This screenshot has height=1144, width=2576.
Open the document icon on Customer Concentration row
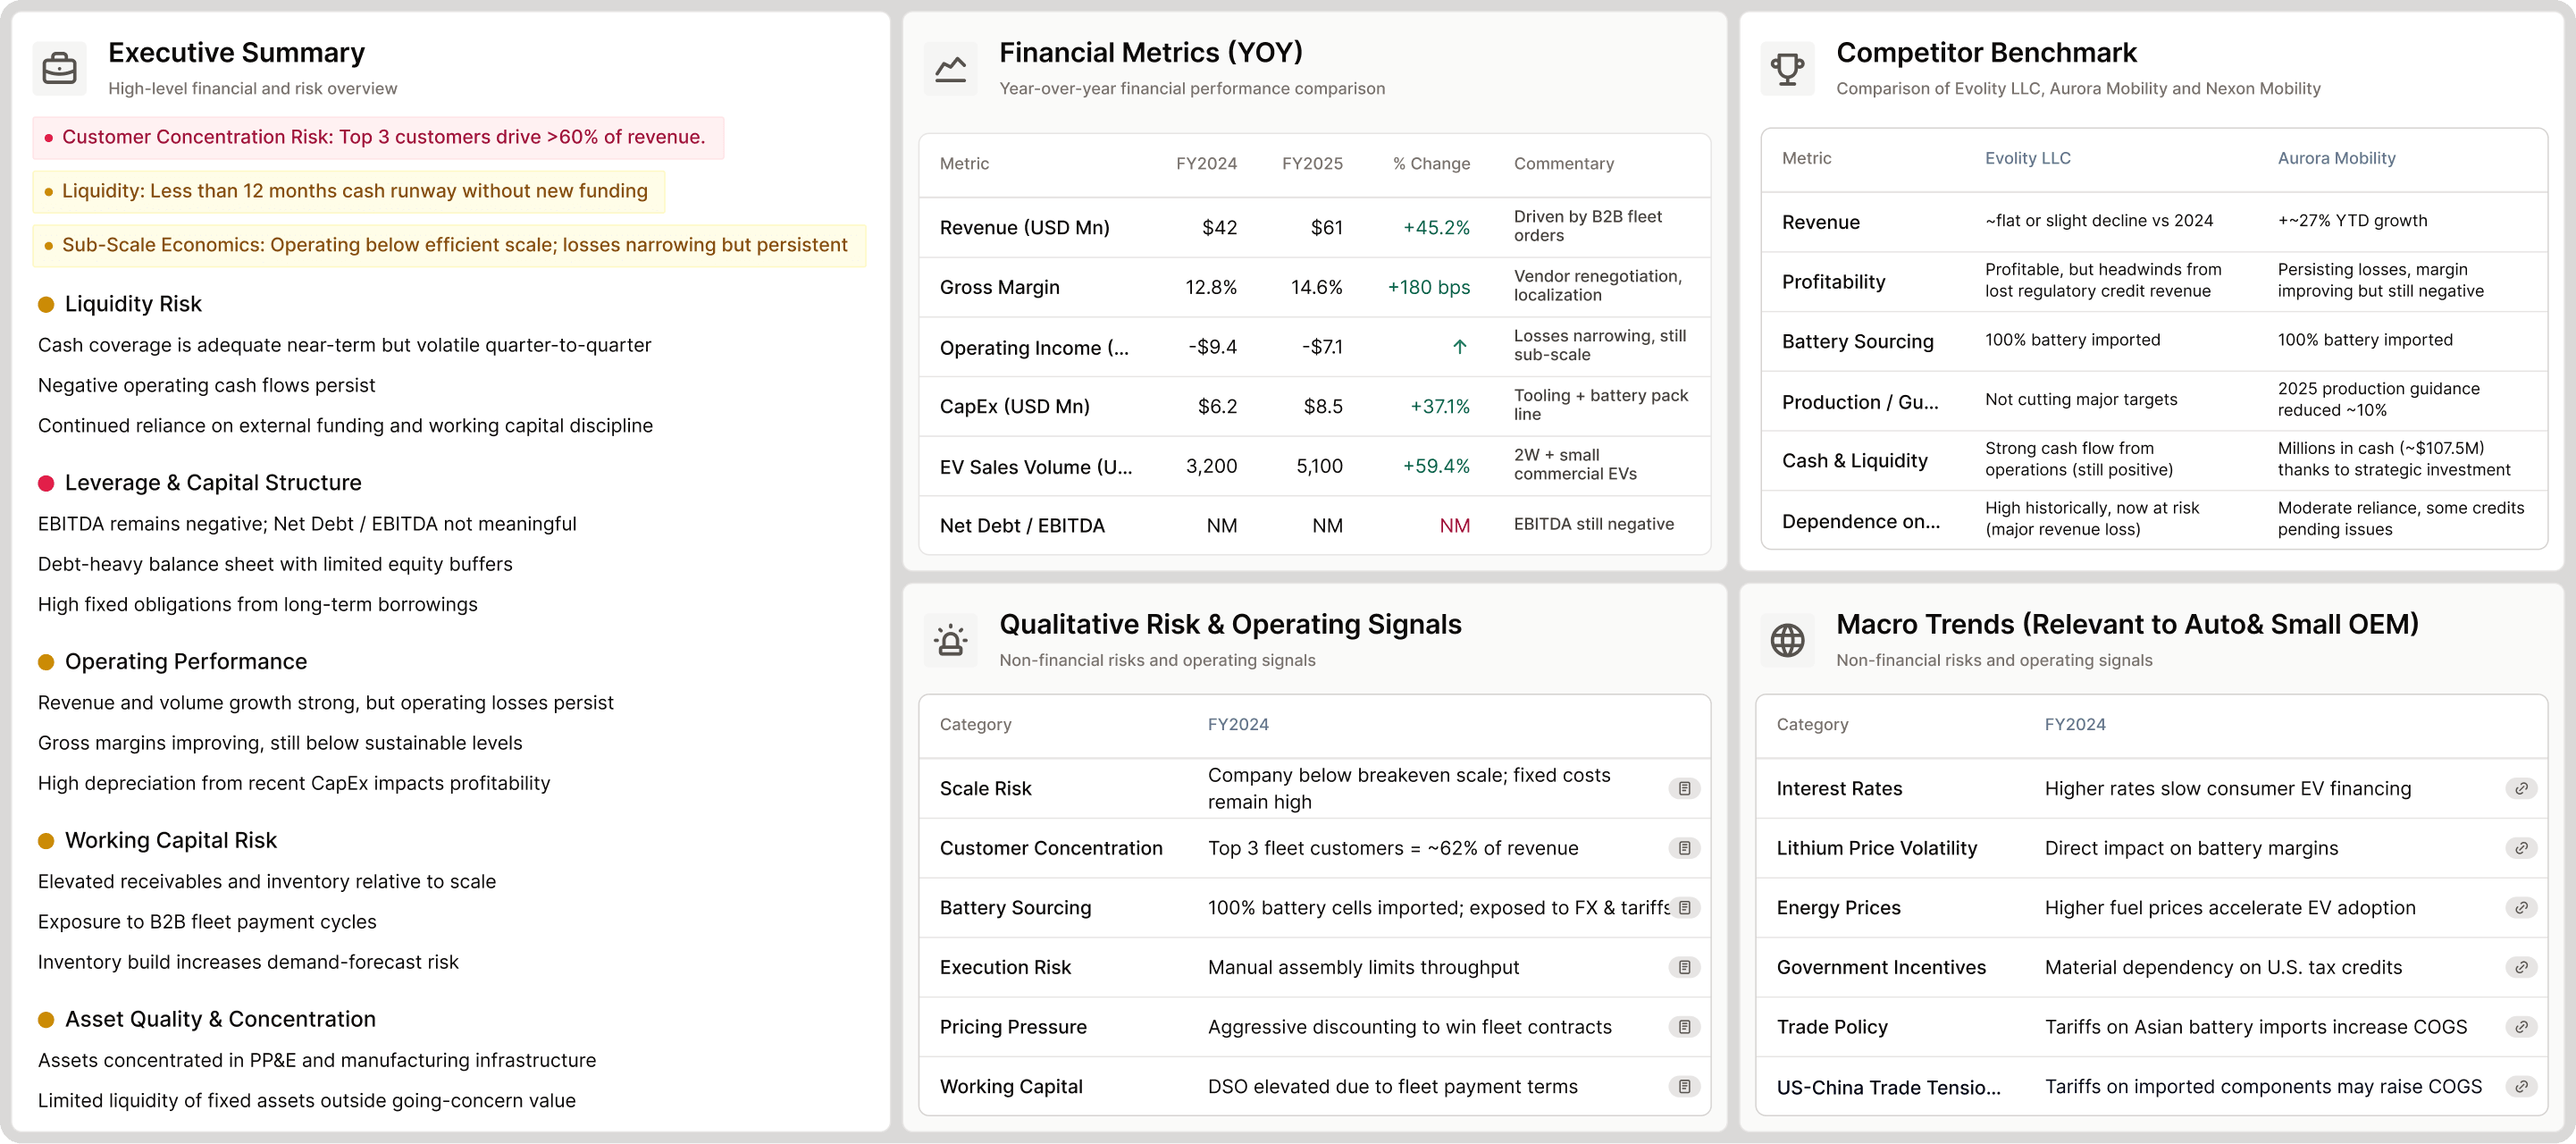(1684, 848)
